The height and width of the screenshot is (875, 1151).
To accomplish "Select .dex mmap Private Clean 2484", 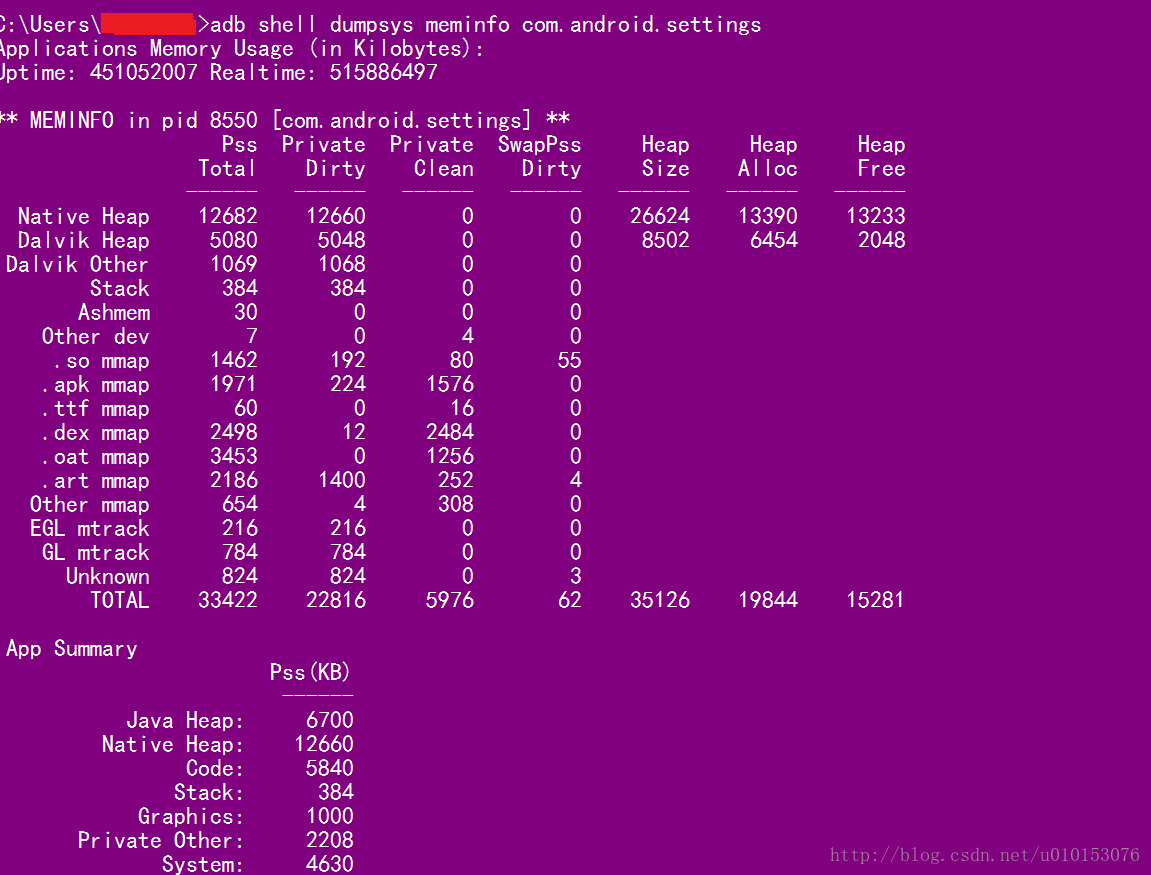I will click(450, 432).
